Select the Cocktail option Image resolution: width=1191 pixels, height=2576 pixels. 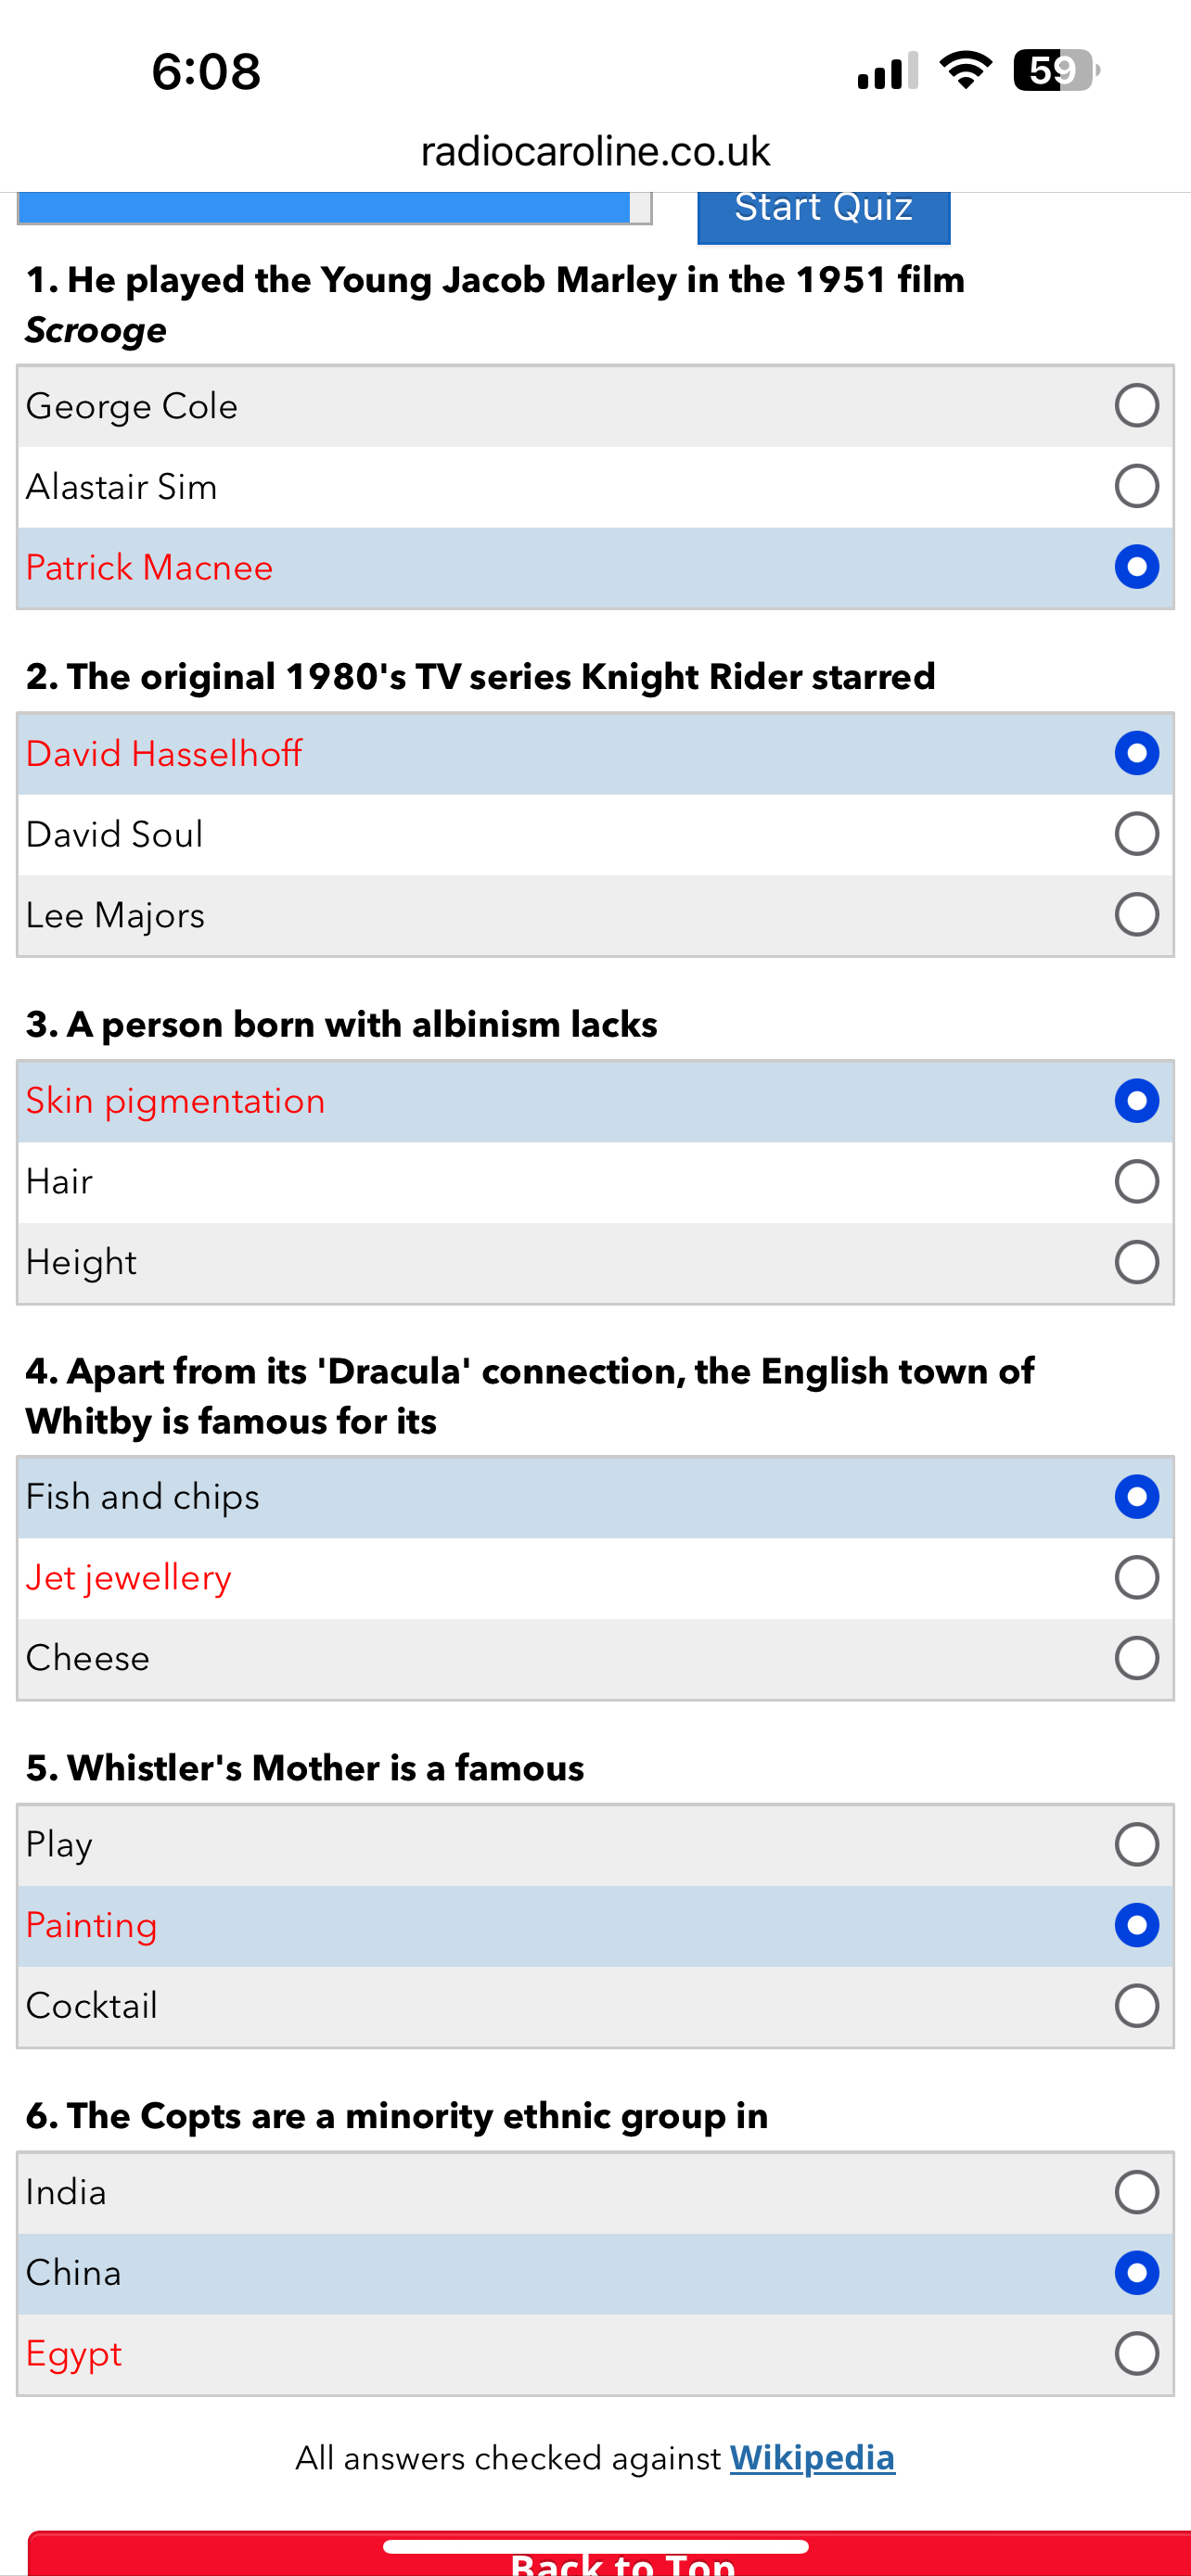click(x=1136, y=2005)
